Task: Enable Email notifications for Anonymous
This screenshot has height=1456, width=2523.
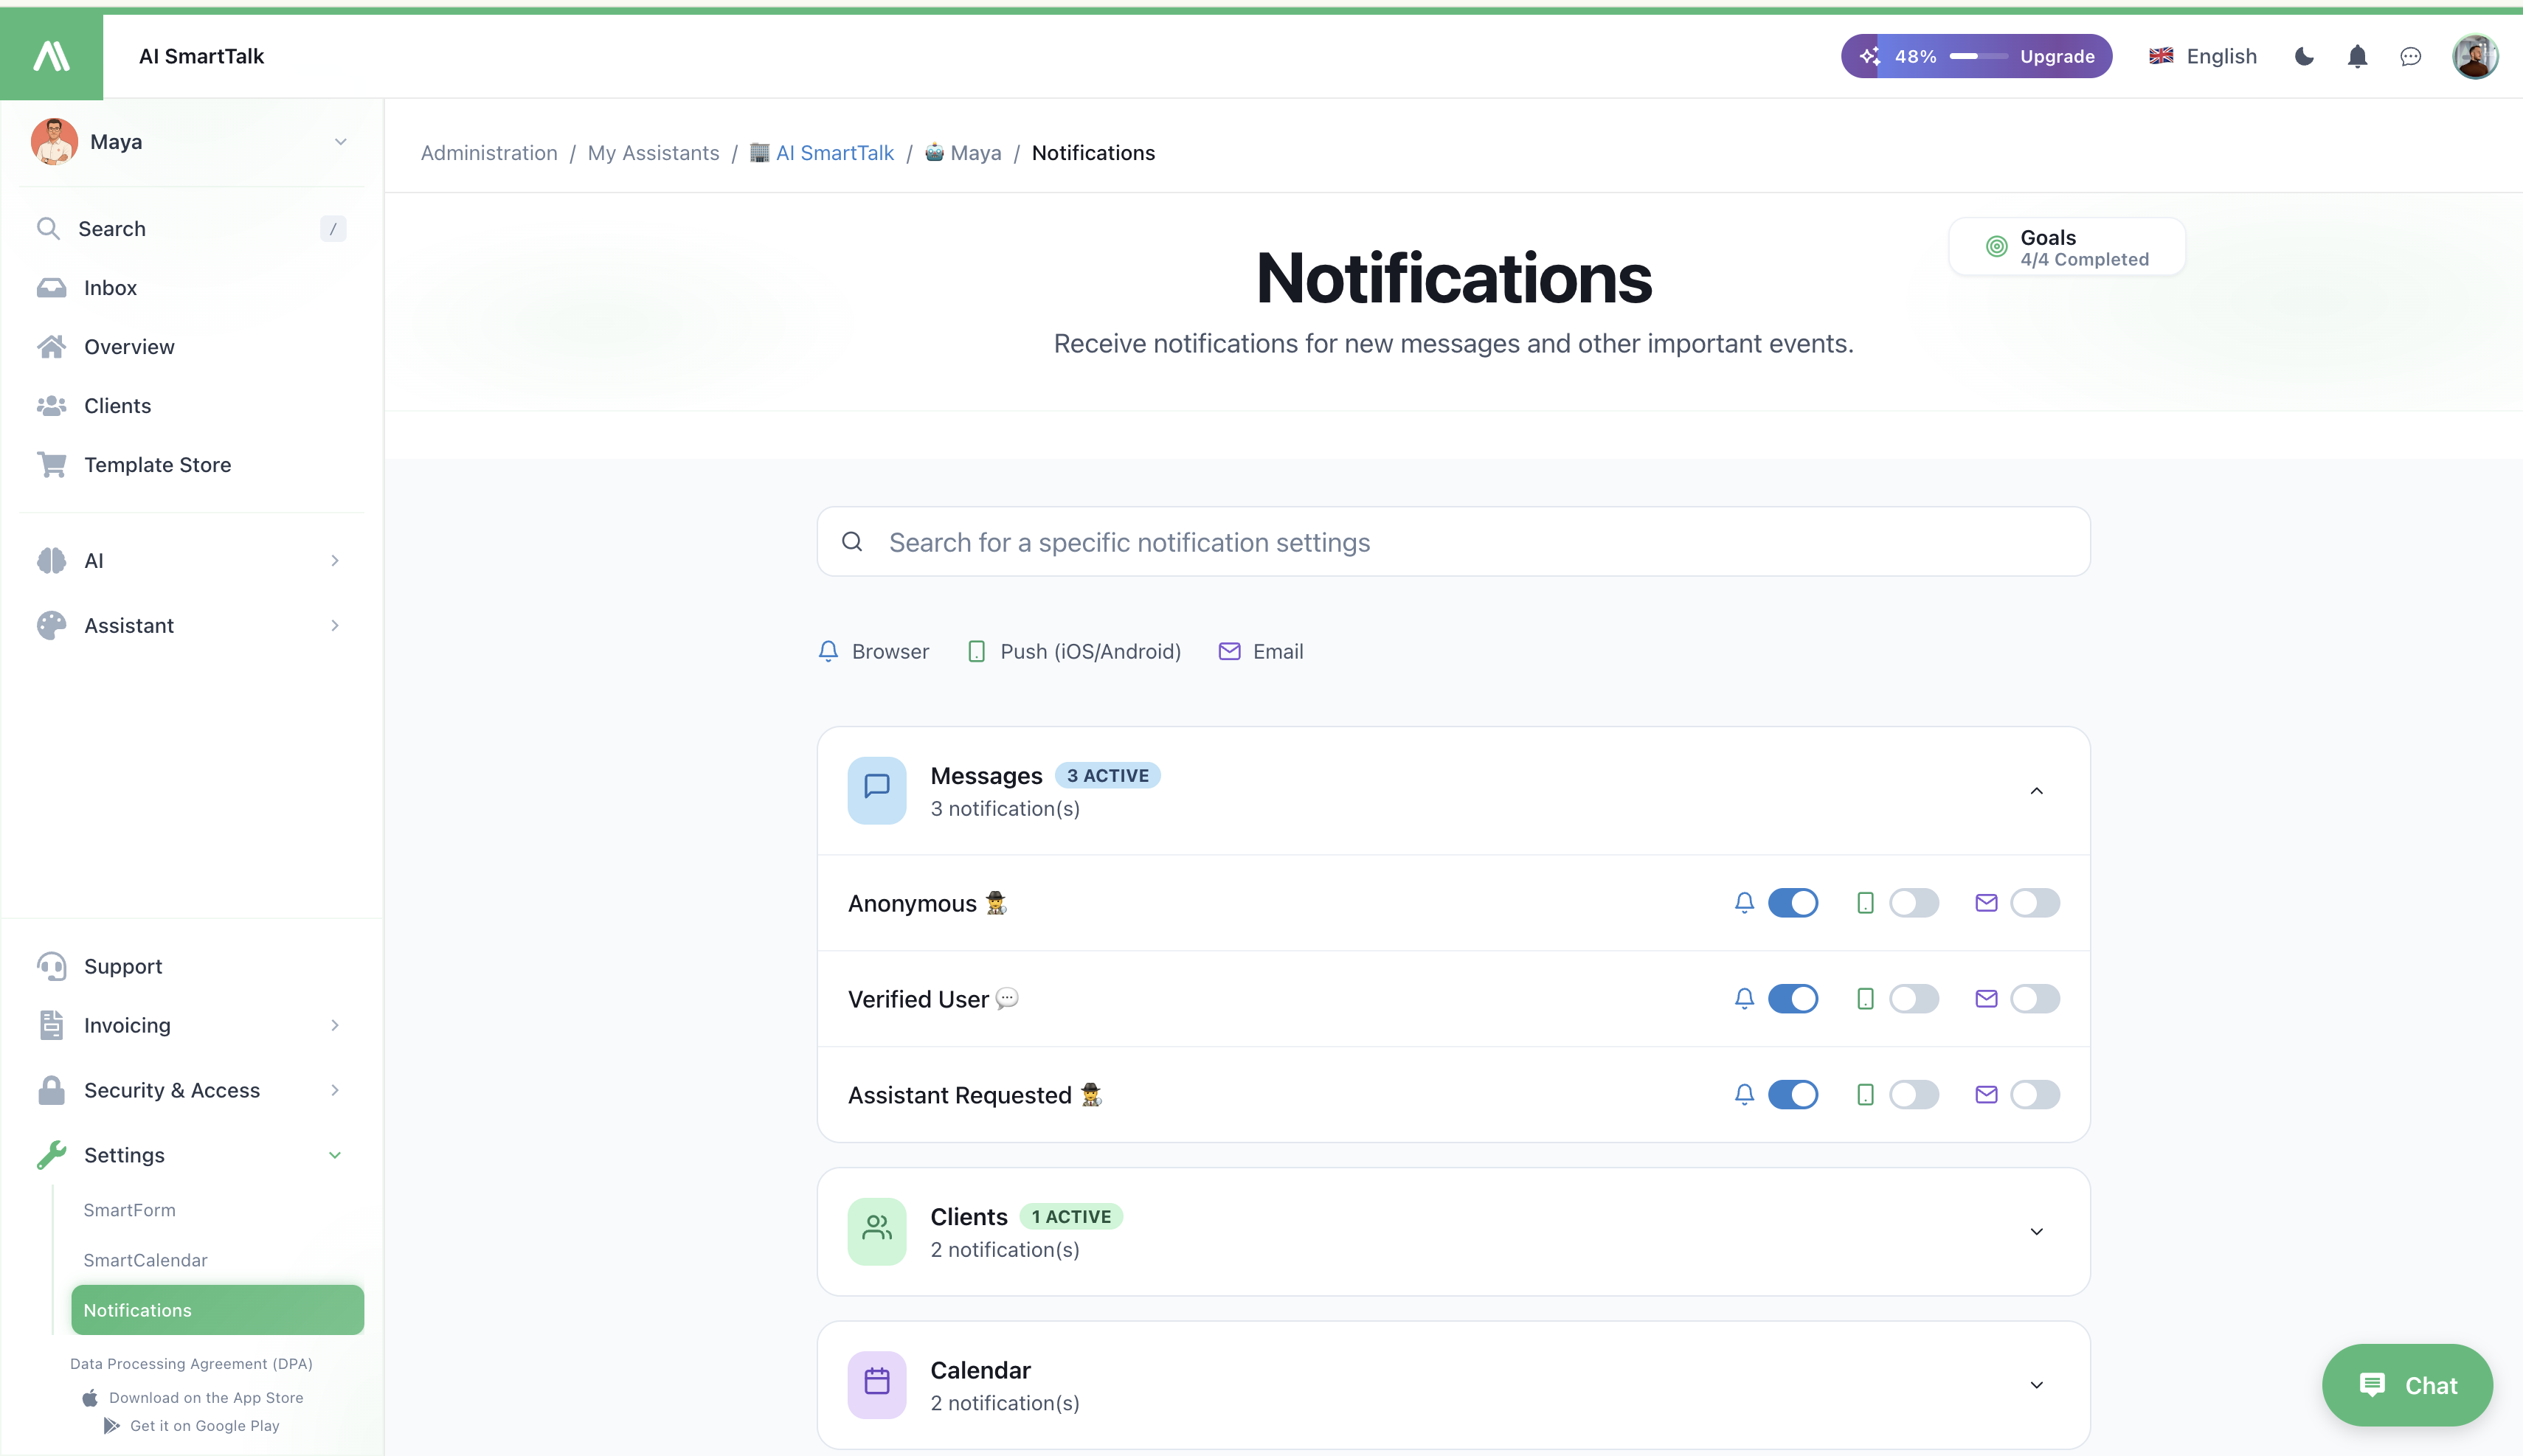Action: (2035, 903)
